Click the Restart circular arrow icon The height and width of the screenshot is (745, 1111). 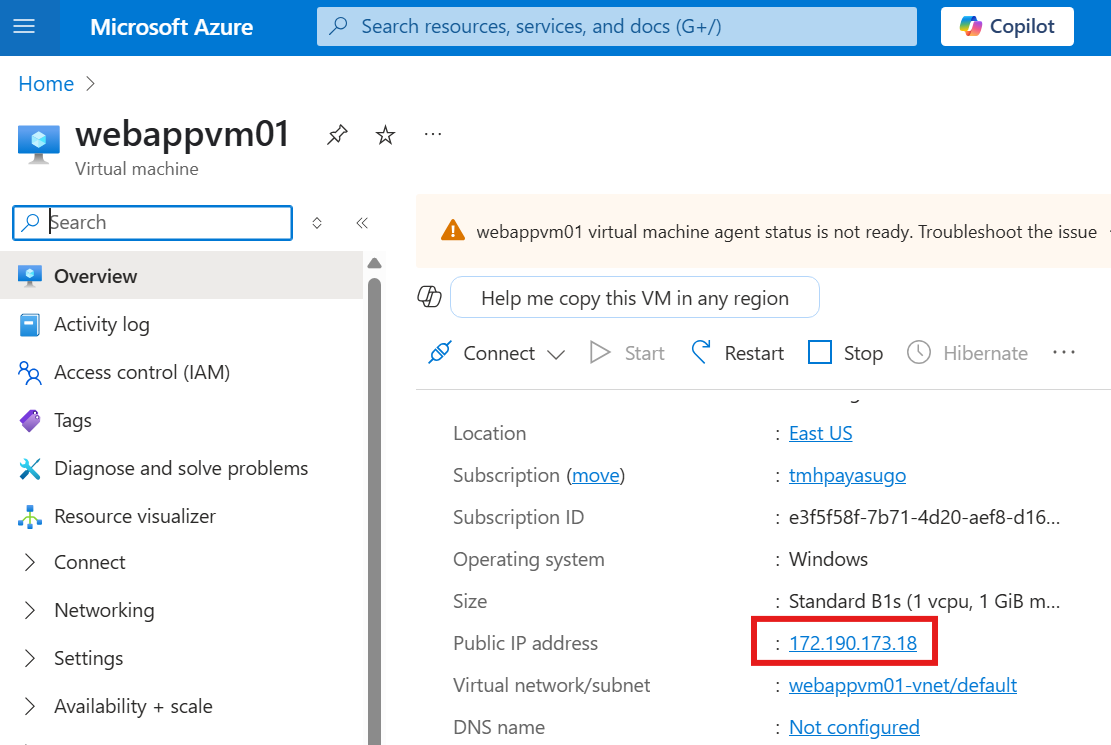click(701, 352)
